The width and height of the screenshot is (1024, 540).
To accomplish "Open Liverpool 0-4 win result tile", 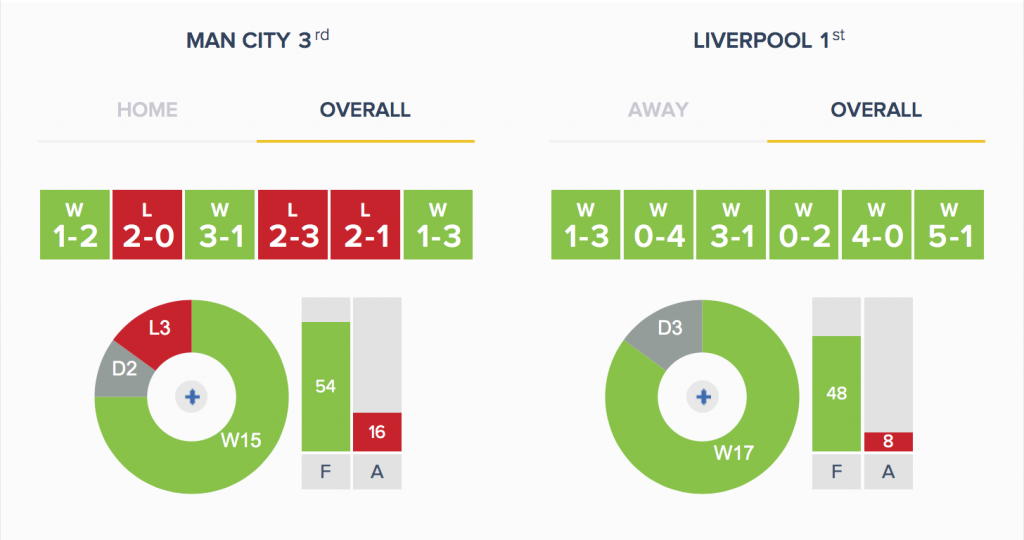I will 658,225.
